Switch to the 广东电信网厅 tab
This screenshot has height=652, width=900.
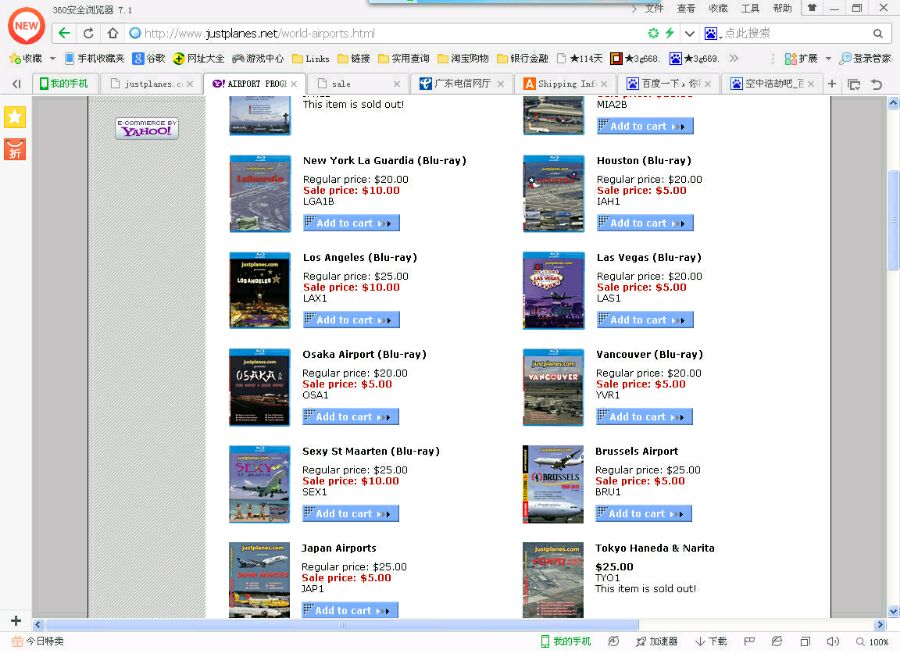coord(461,84)
